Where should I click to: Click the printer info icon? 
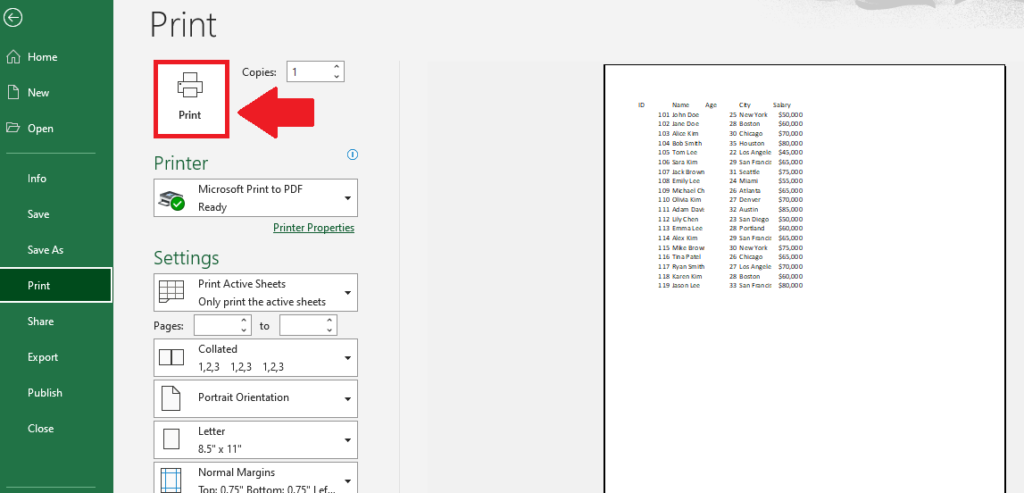tap(352, 155)
